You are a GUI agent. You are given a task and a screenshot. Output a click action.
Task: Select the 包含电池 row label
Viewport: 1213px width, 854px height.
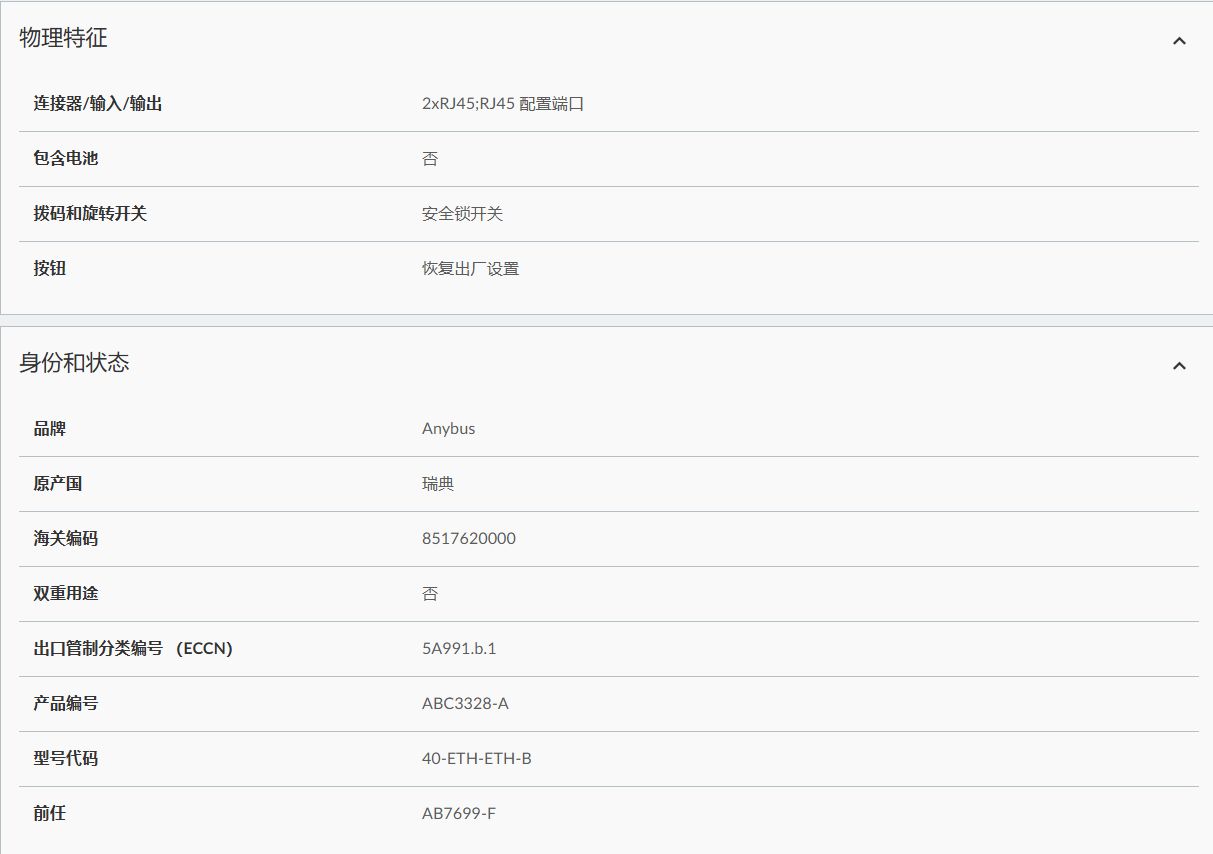(x=66, y=158)
